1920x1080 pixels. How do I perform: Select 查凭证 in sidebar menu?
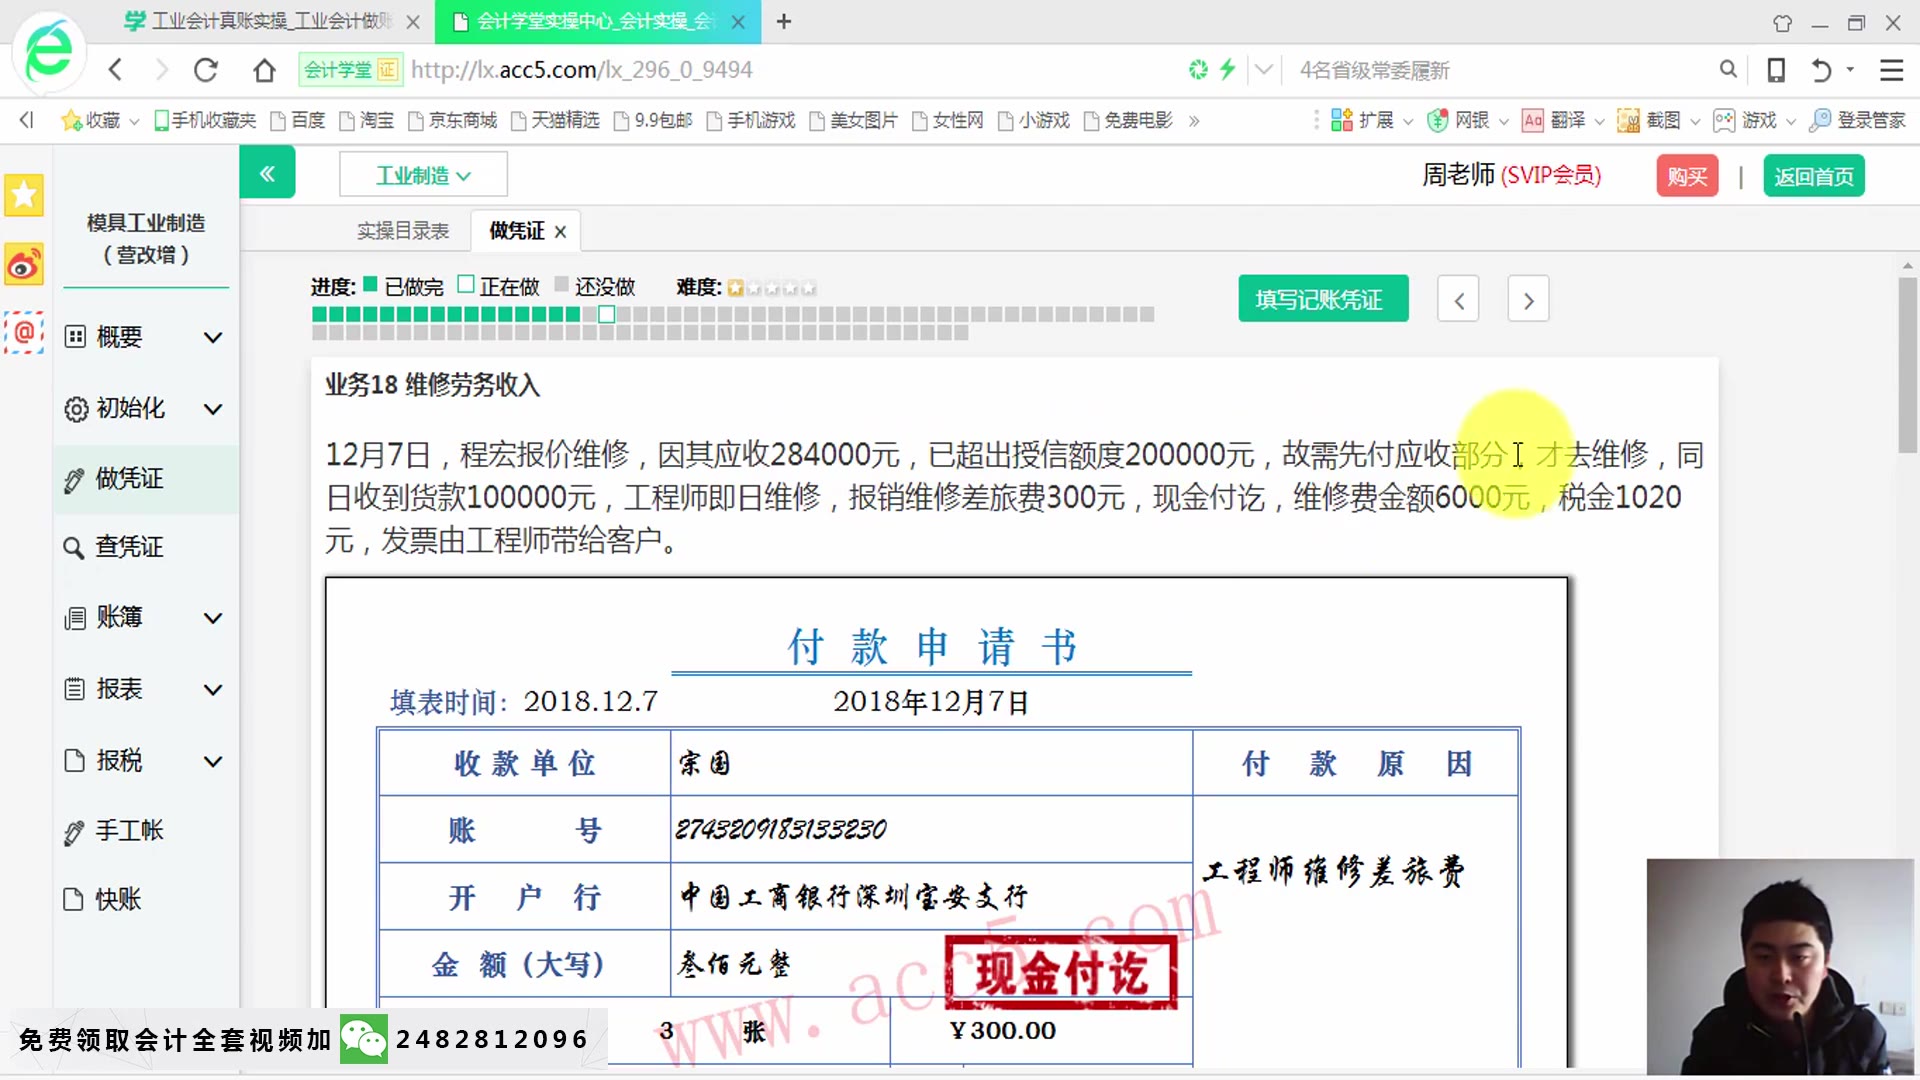(128, 547)
